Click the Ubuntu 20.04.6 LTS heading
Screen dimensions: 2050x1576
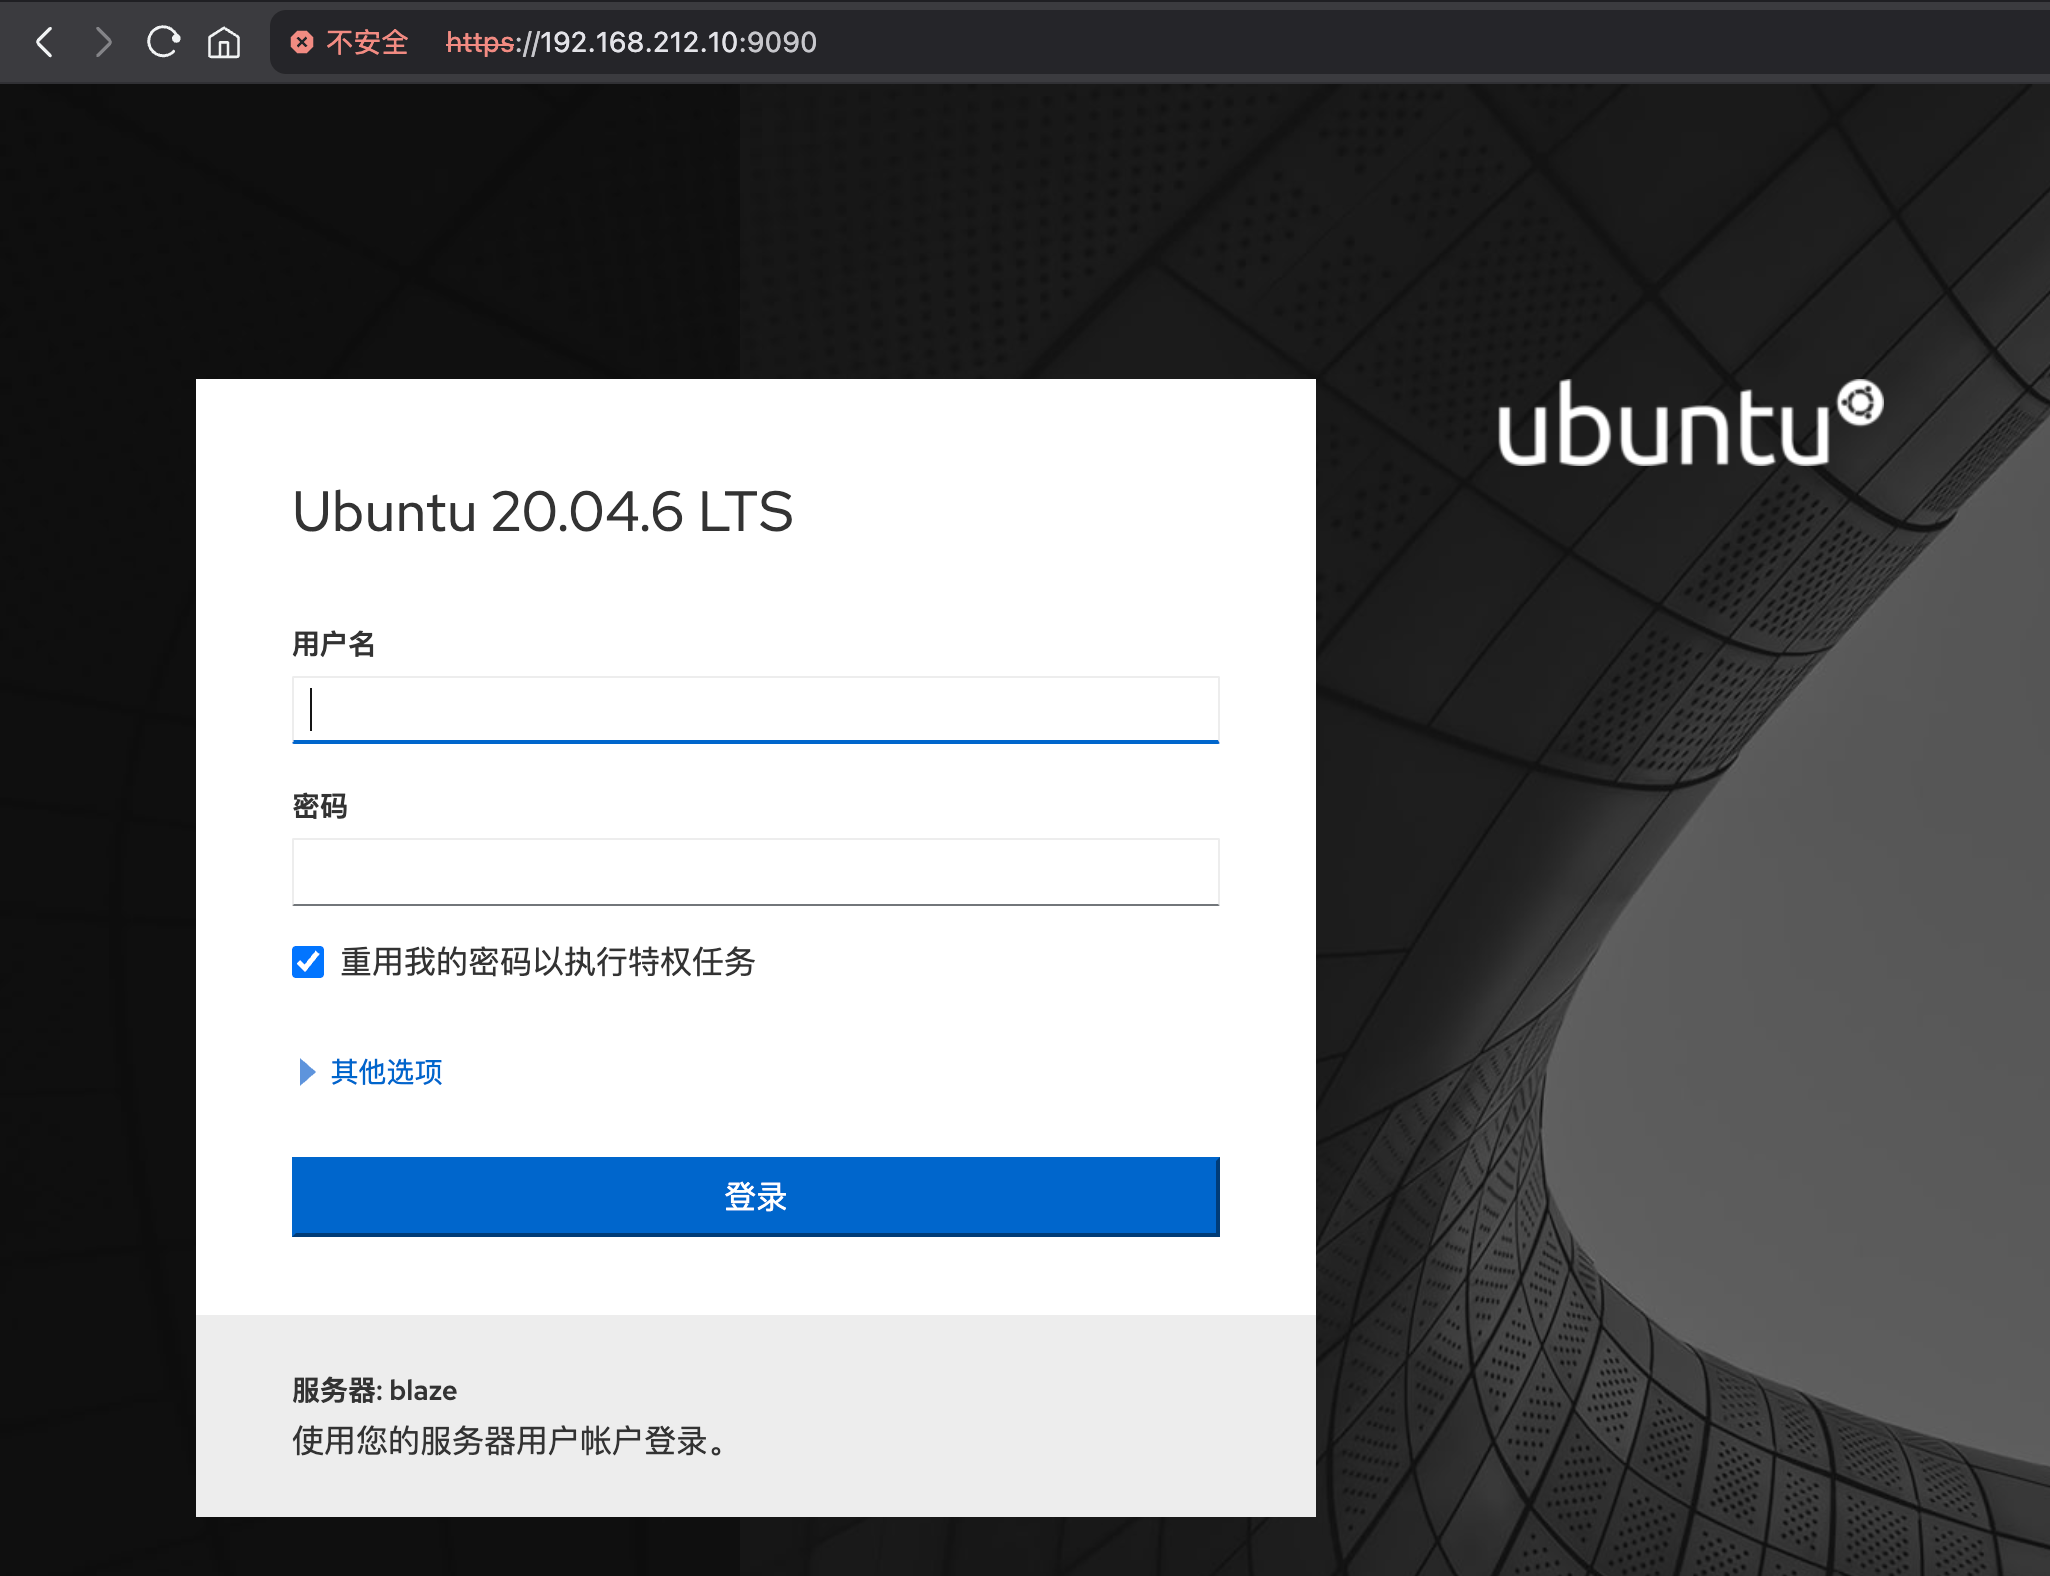(x=542, y=512)
